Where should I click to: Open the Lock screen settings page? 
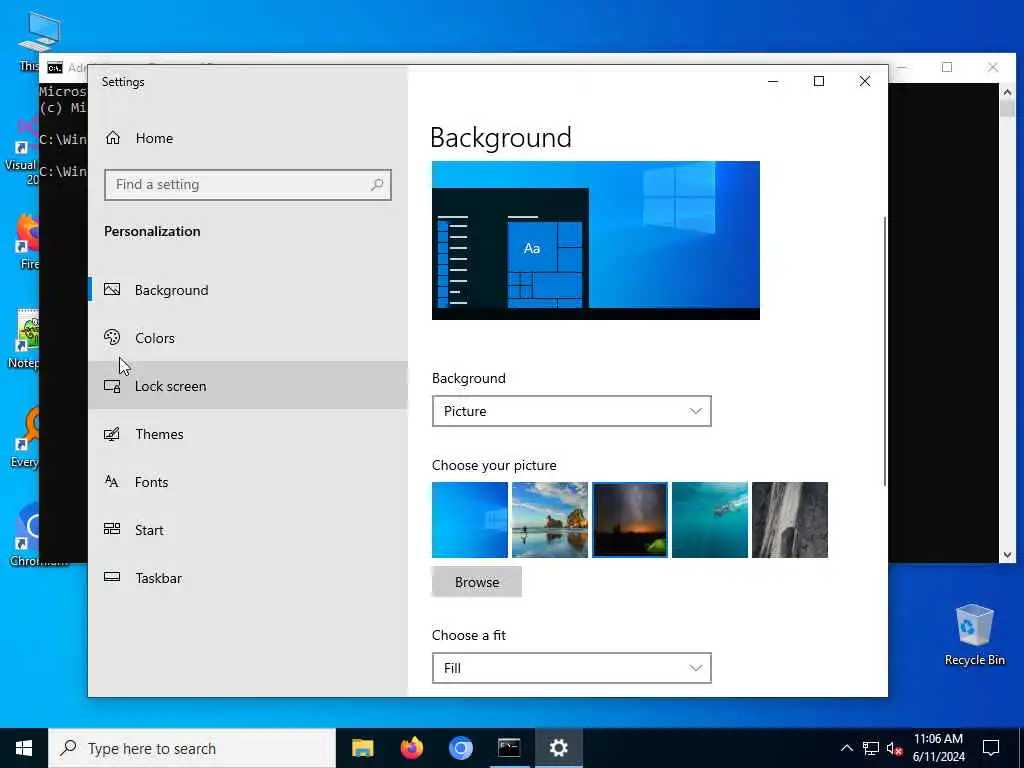[248, 386]
